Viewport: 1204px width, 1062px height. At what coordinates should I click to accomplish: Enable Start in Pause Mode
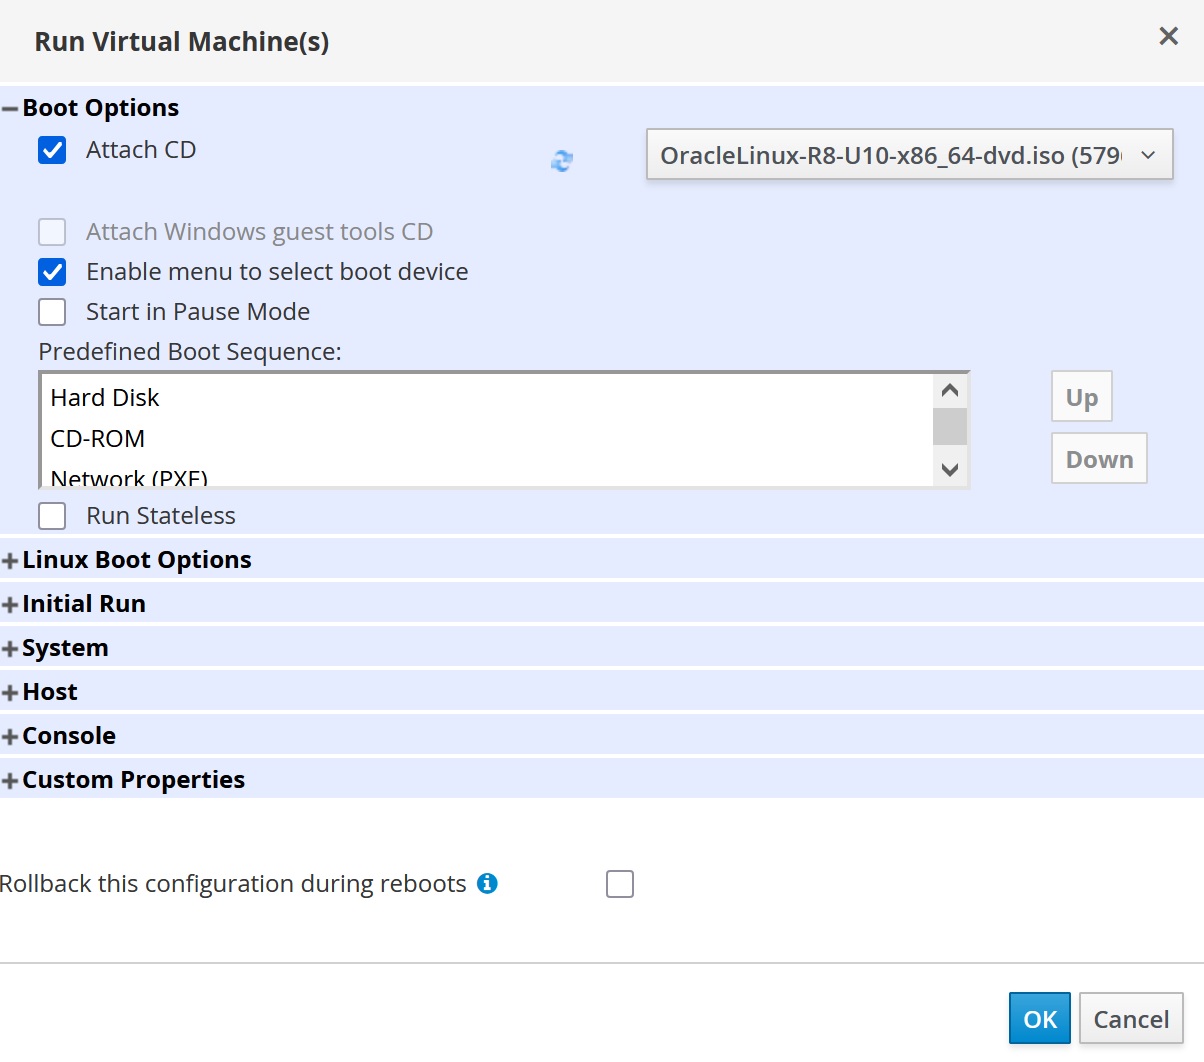[51, 311]
